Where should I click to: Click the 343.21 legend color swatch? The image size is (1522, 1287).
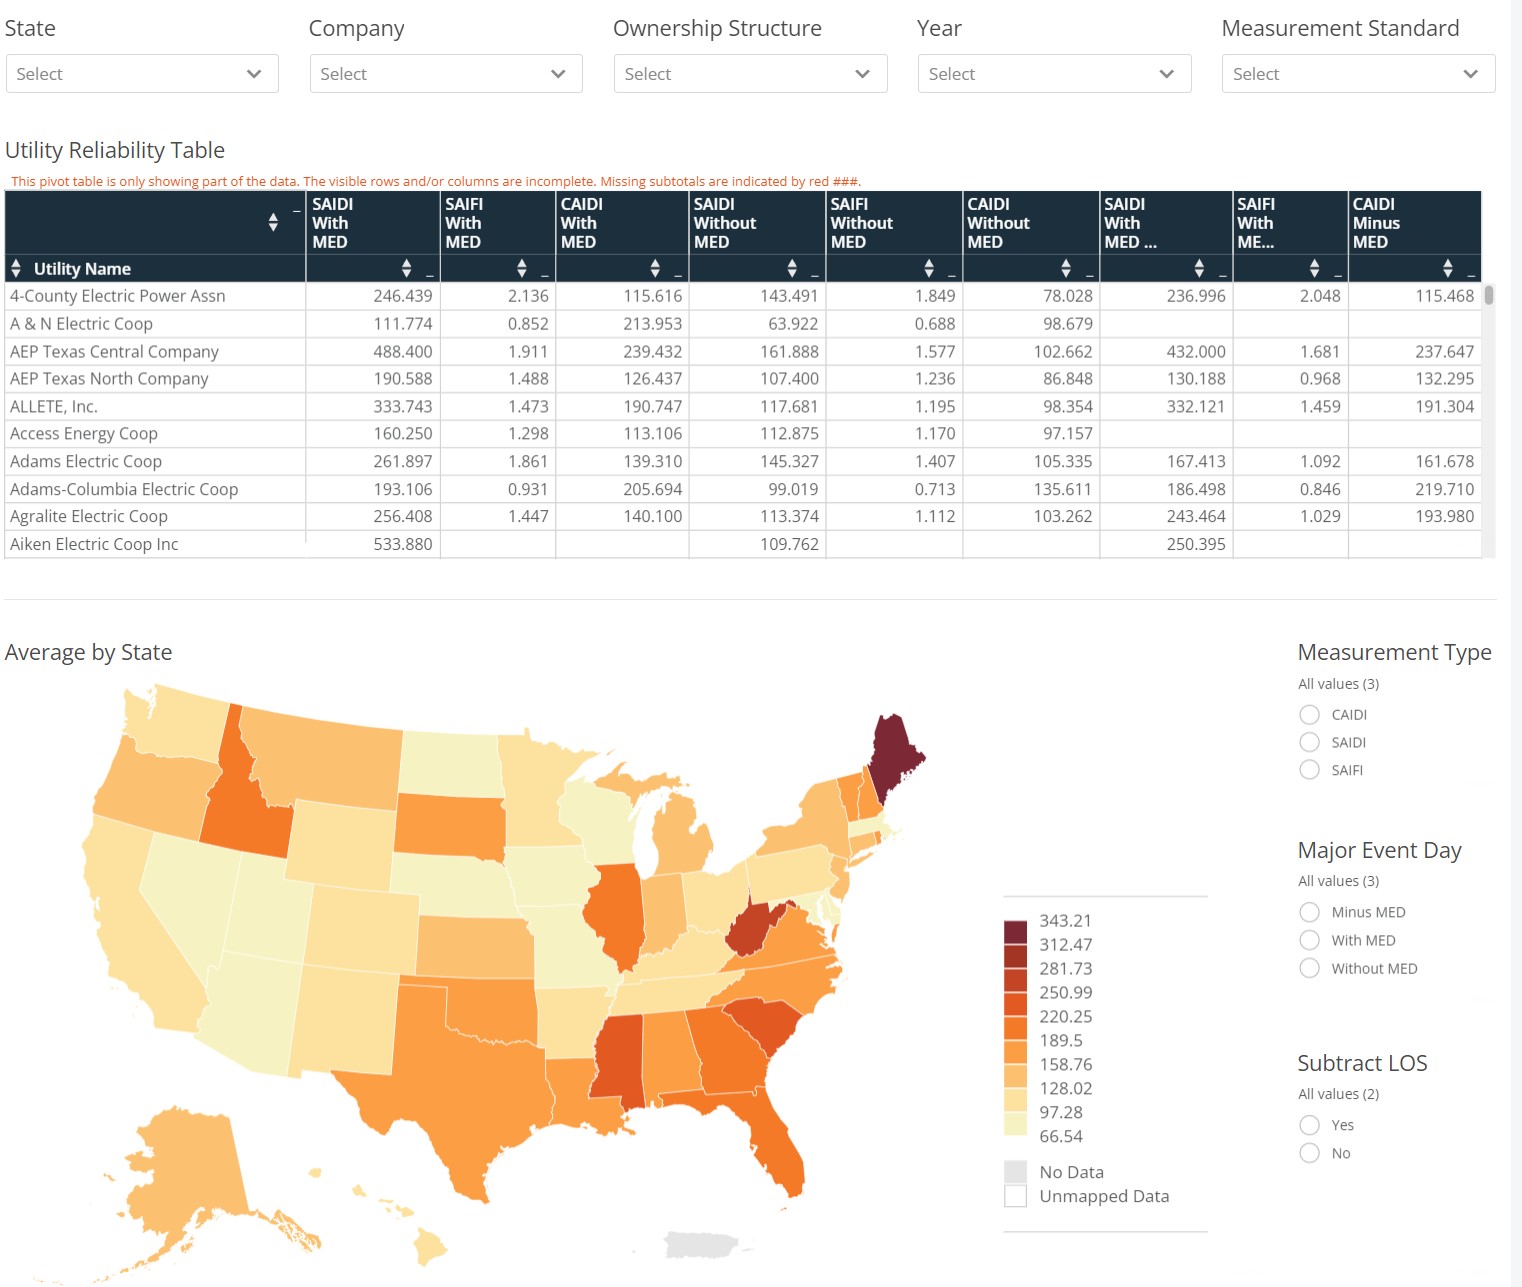coord(1015,932)
